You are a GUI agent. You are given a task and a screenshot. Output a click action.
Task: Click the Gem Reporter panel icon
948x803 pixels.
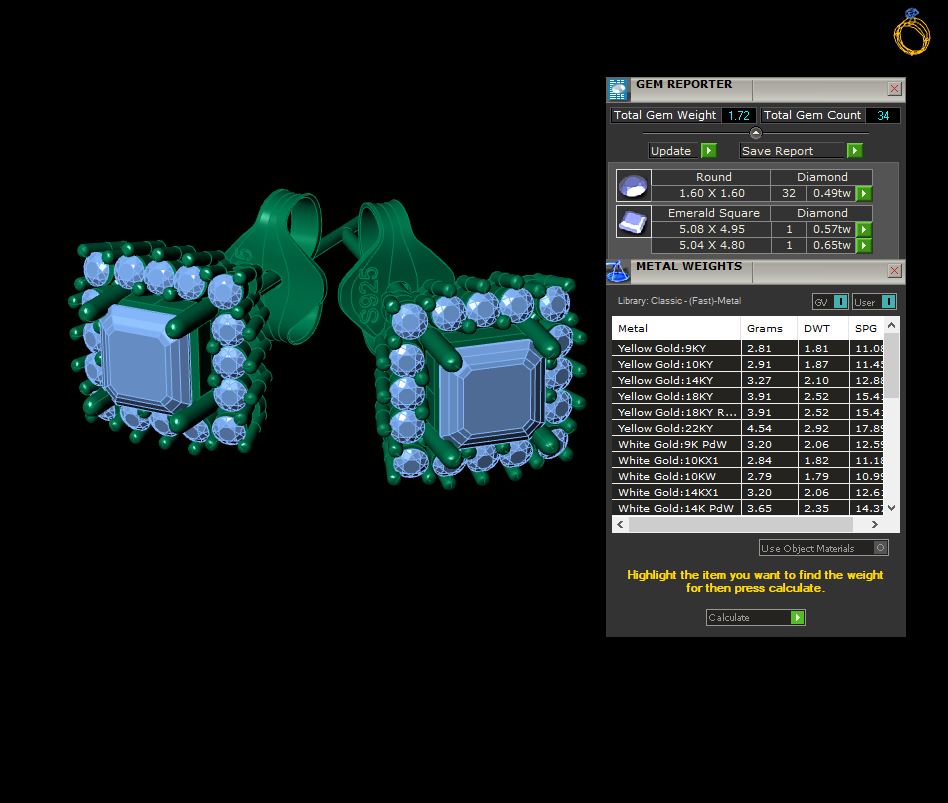[x=617, y=89]
